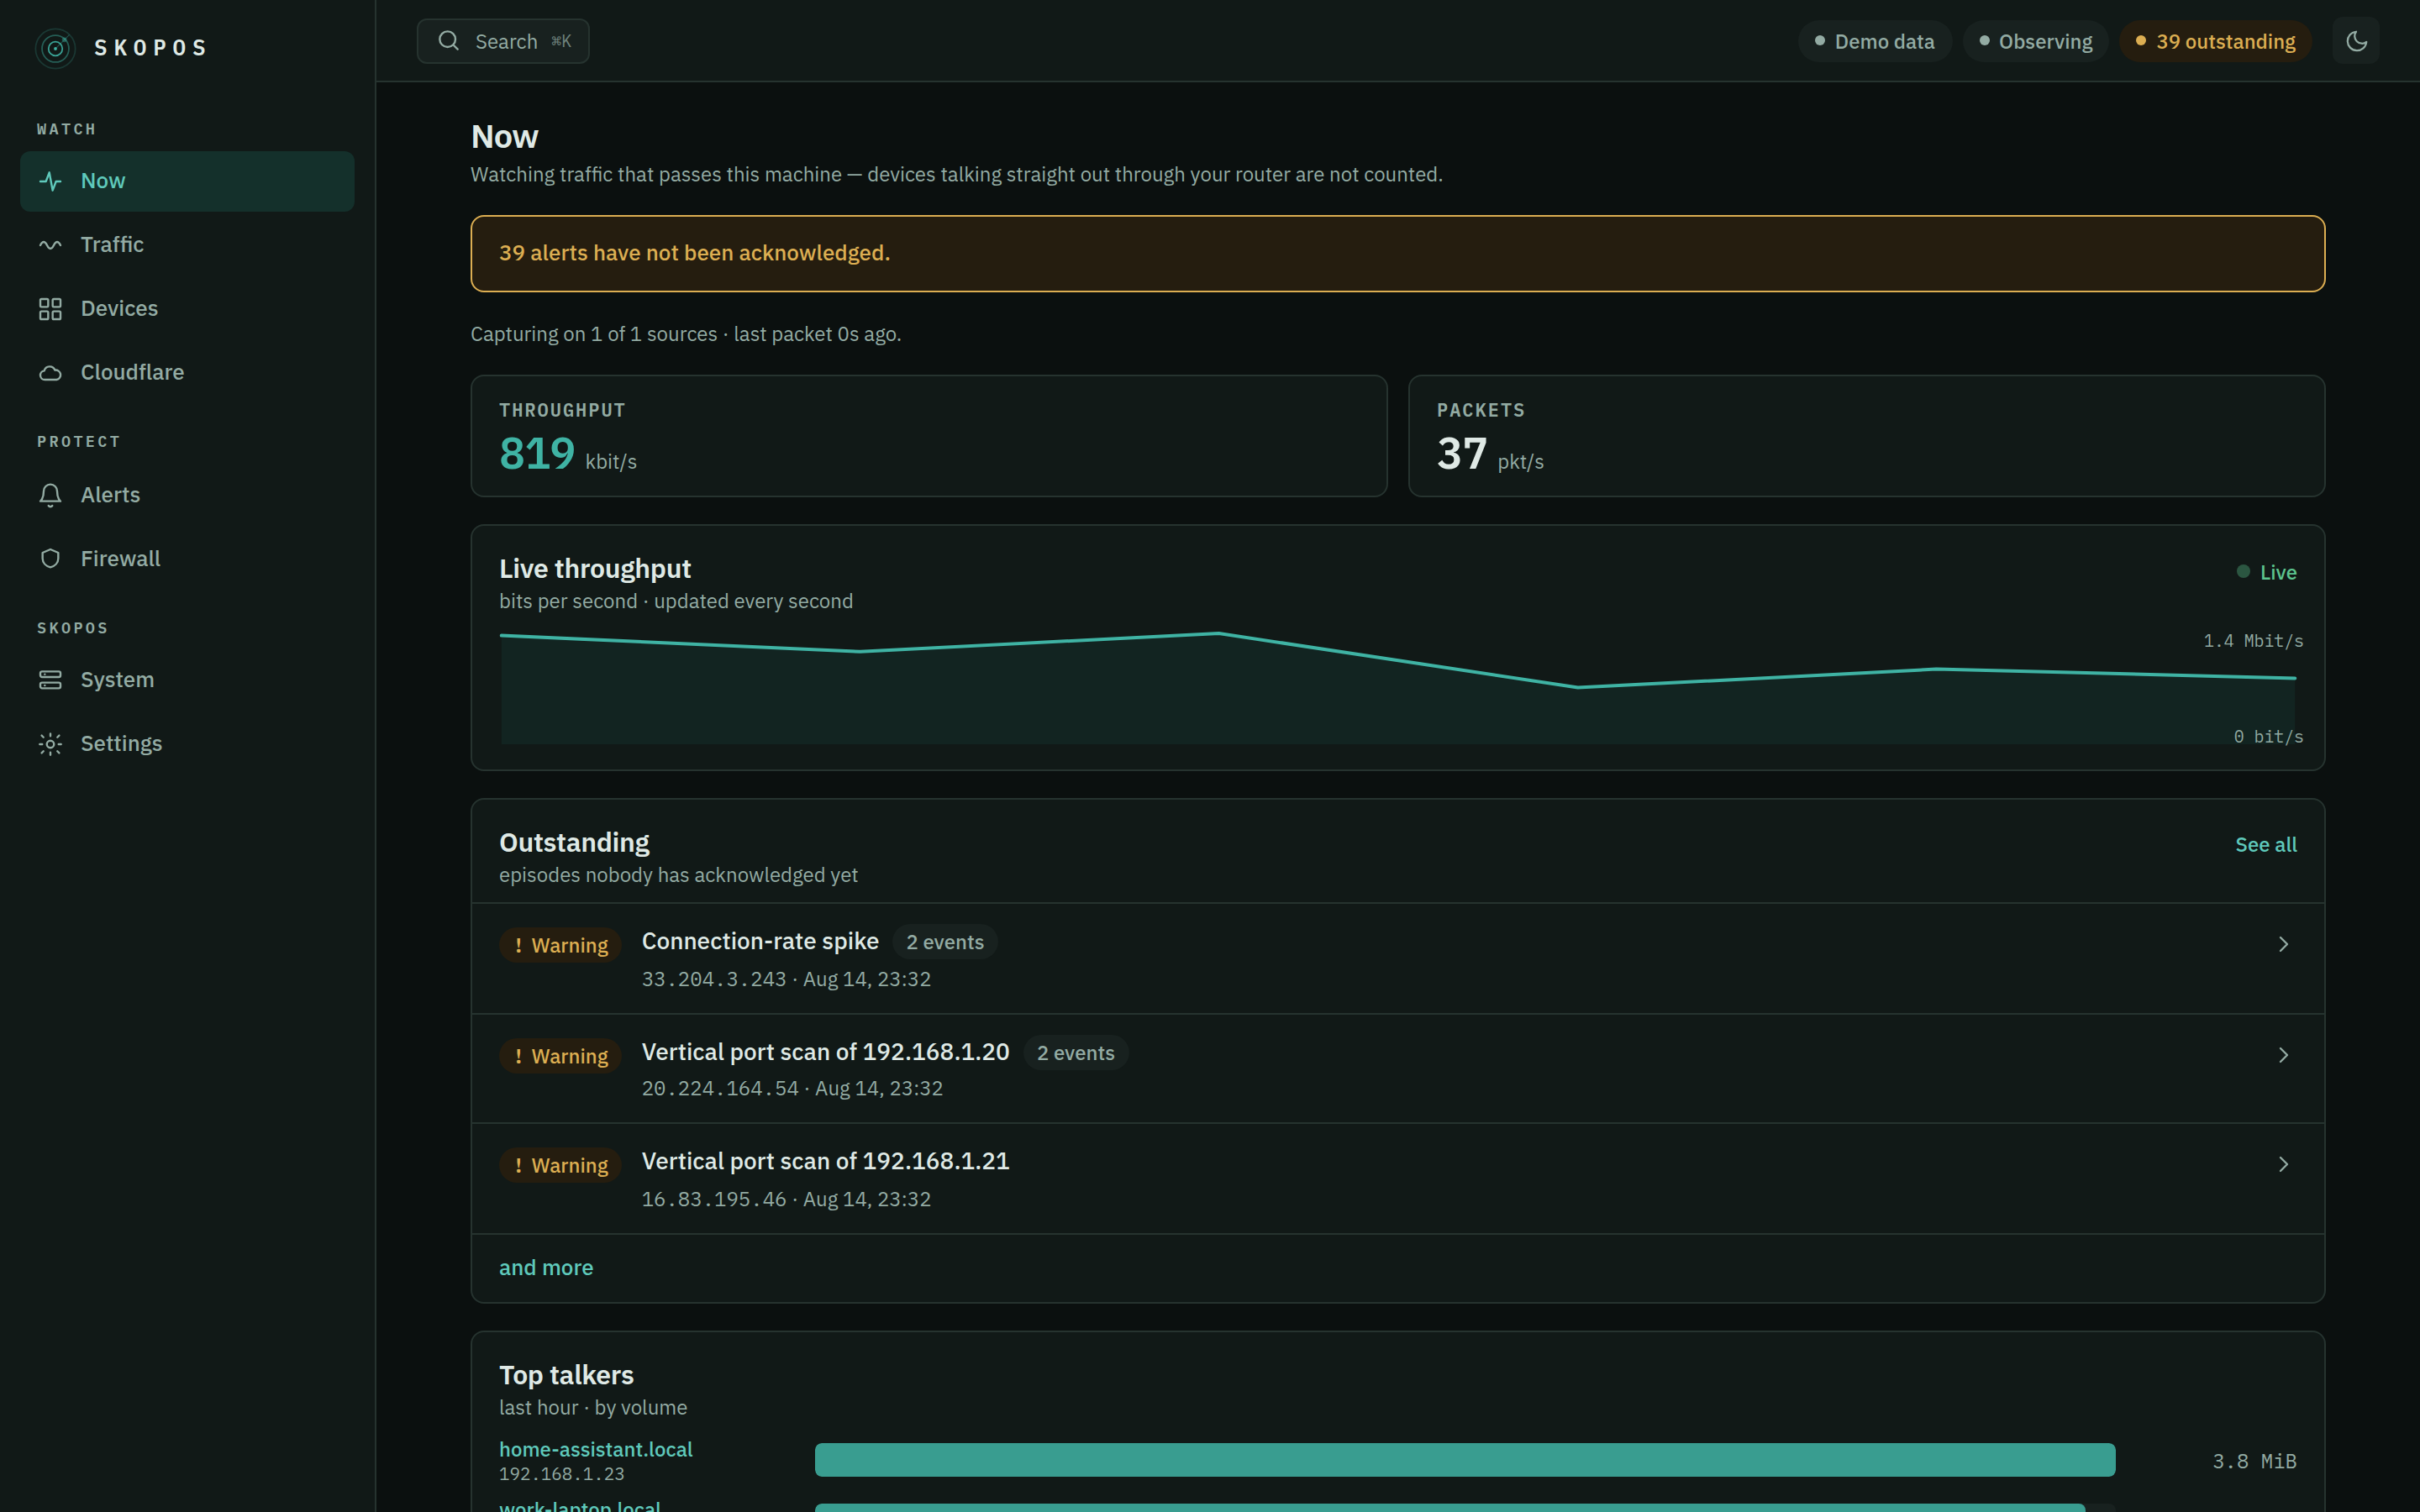Open the Settings page

187,744
